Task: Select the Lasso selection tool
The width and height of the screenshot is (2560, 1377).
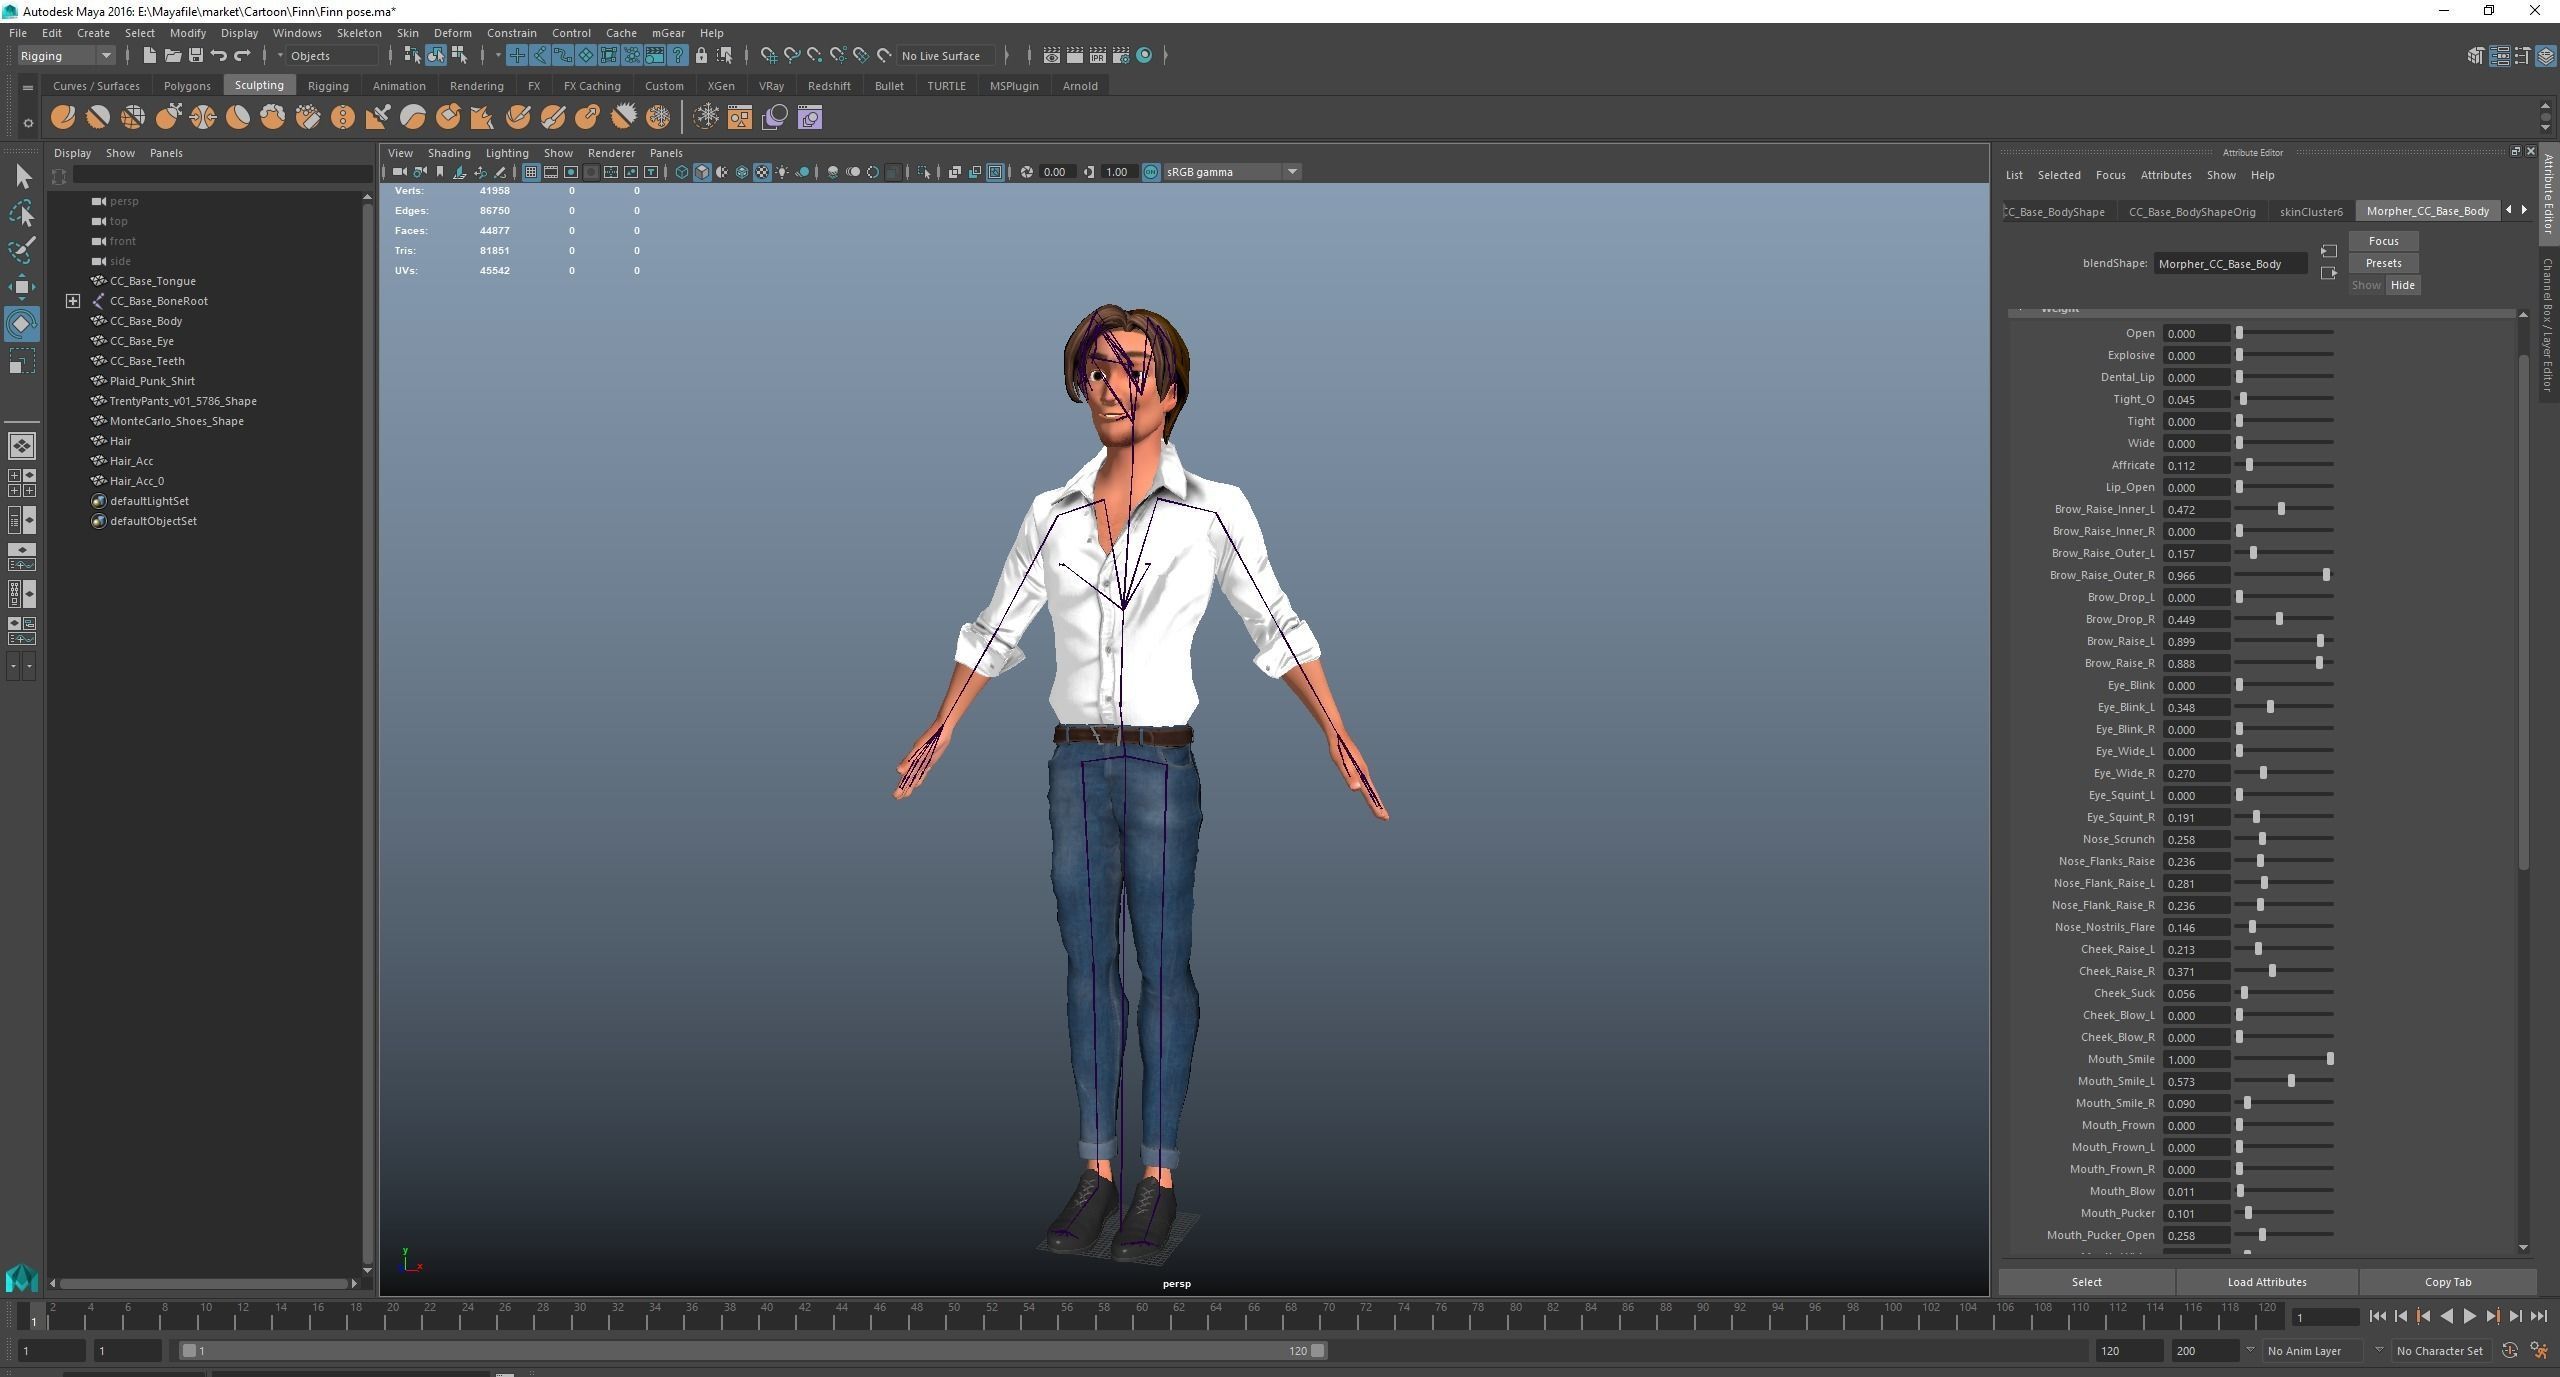Action: tap(22, 214)
